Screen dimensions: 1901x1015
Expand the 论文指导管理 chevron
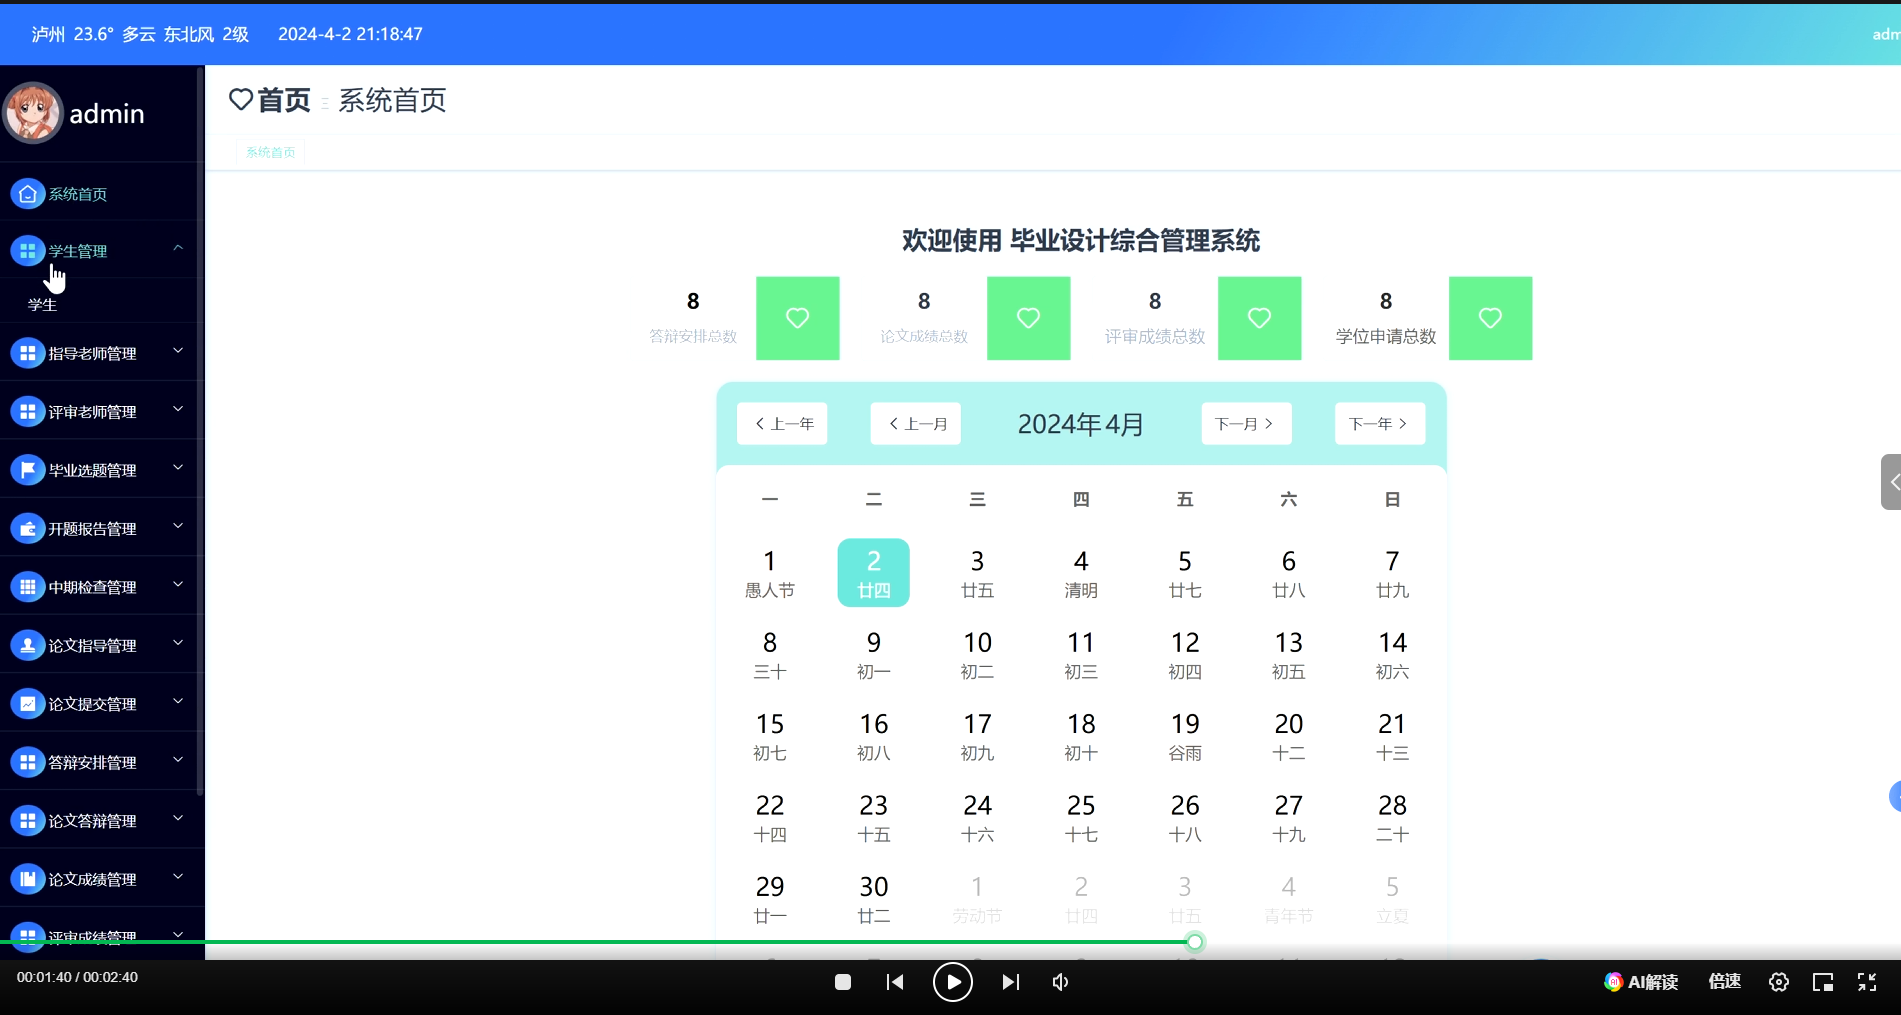pos(178,643)
